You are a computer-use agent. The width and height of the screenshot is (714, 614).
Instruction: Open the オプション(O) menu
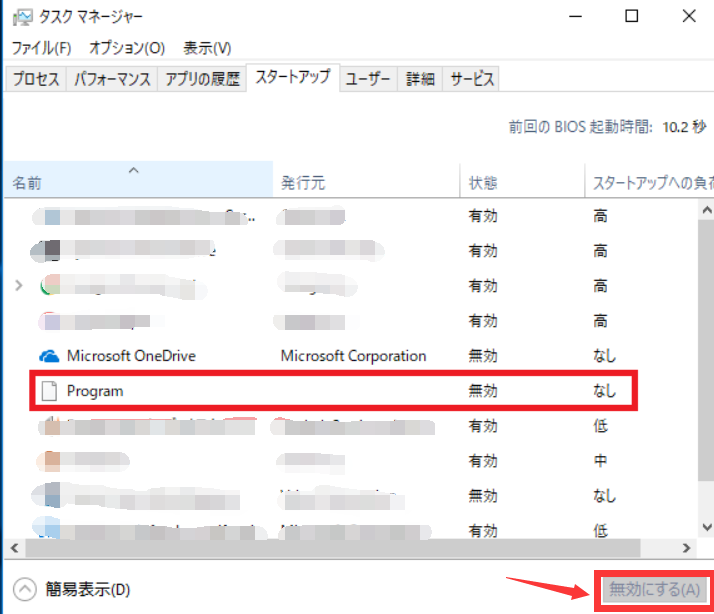click(127, 48)
